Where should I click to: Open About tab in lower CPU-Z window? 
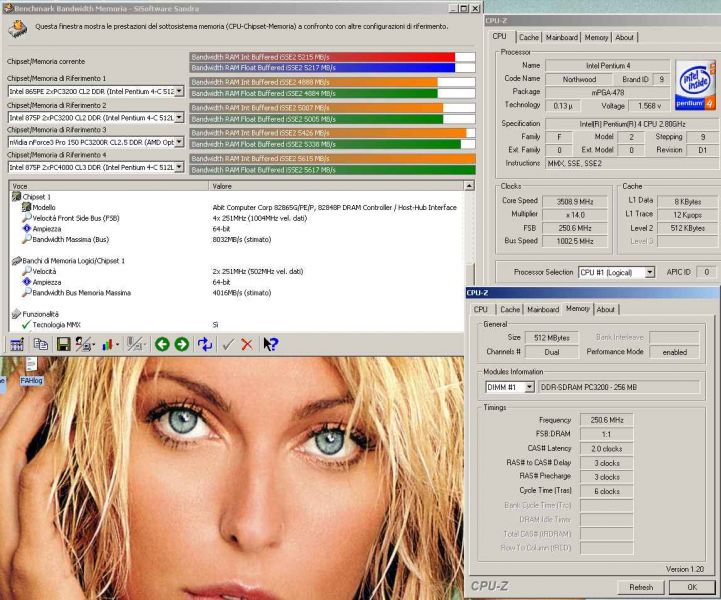(x=606, y=309)
